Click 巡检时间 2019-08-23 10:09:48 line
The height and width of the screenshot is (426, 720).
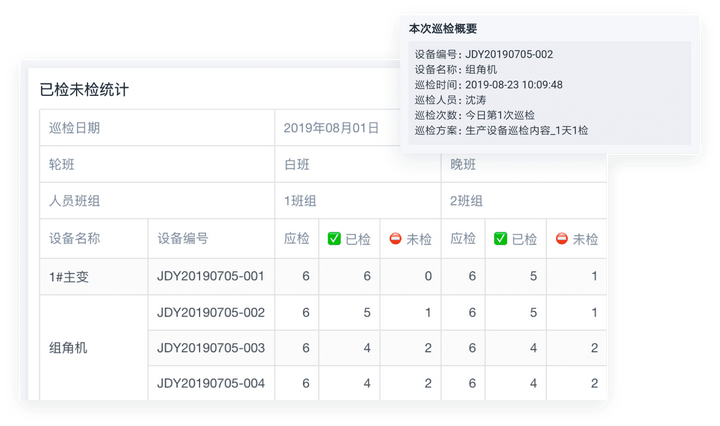[x=489, y=84]
